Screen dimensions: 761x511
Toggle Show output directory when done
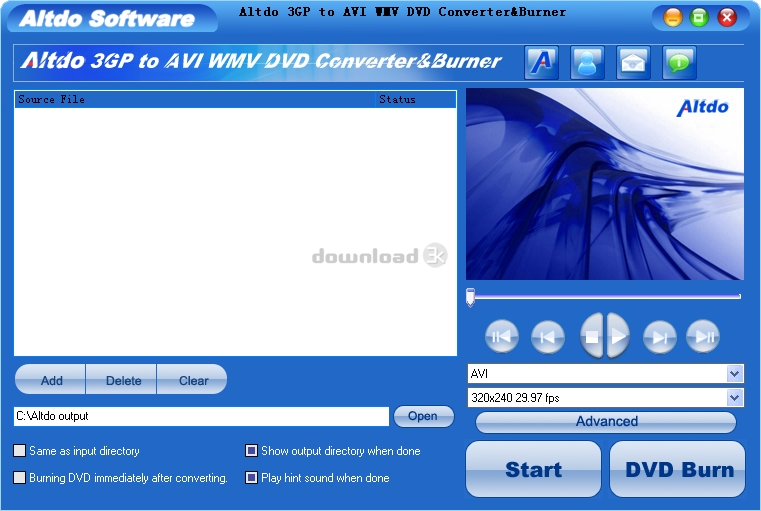(251, 451)
